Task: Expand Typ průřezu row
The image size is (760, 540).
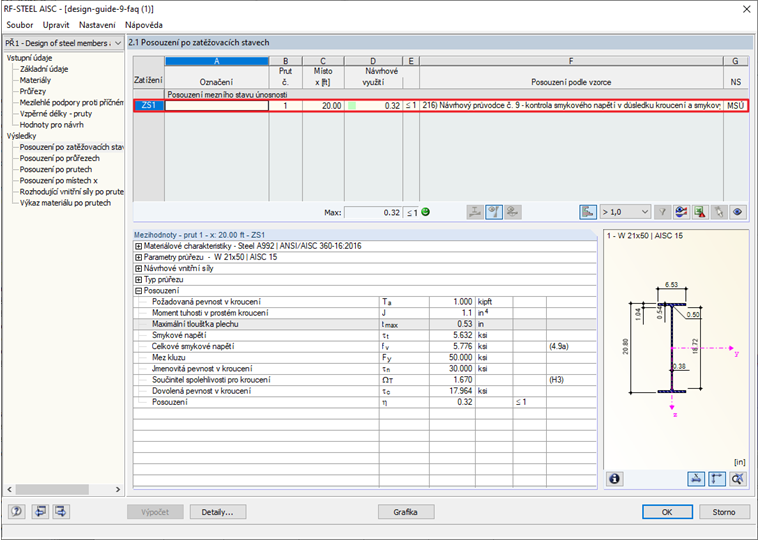Action: pyautogui.click(x=139, y=279)
